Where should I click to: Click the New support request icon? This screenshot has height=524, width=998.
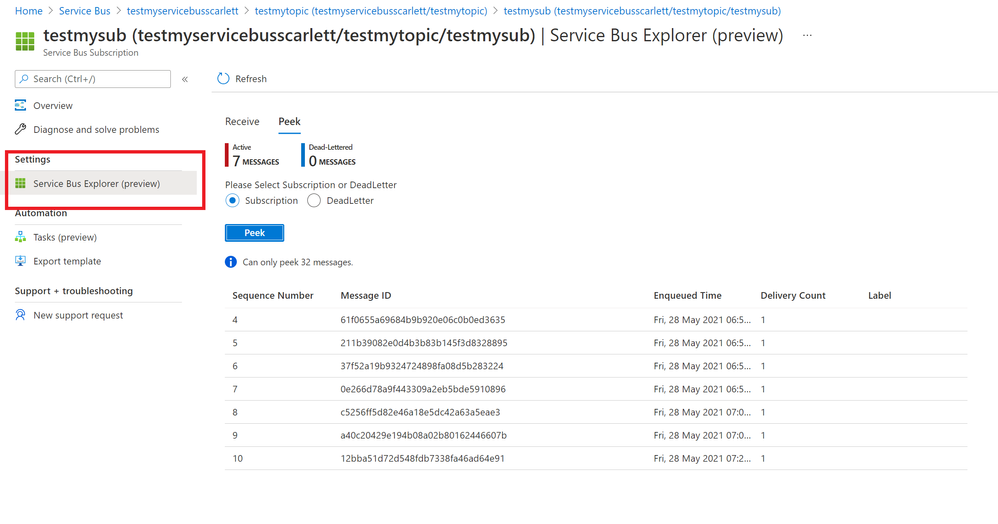tap(20, 315)
